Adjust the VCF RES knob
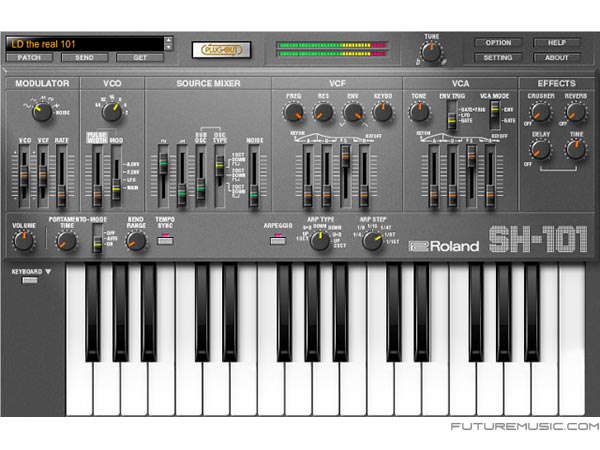The image size is (600, 450). [x=323, y=112]
